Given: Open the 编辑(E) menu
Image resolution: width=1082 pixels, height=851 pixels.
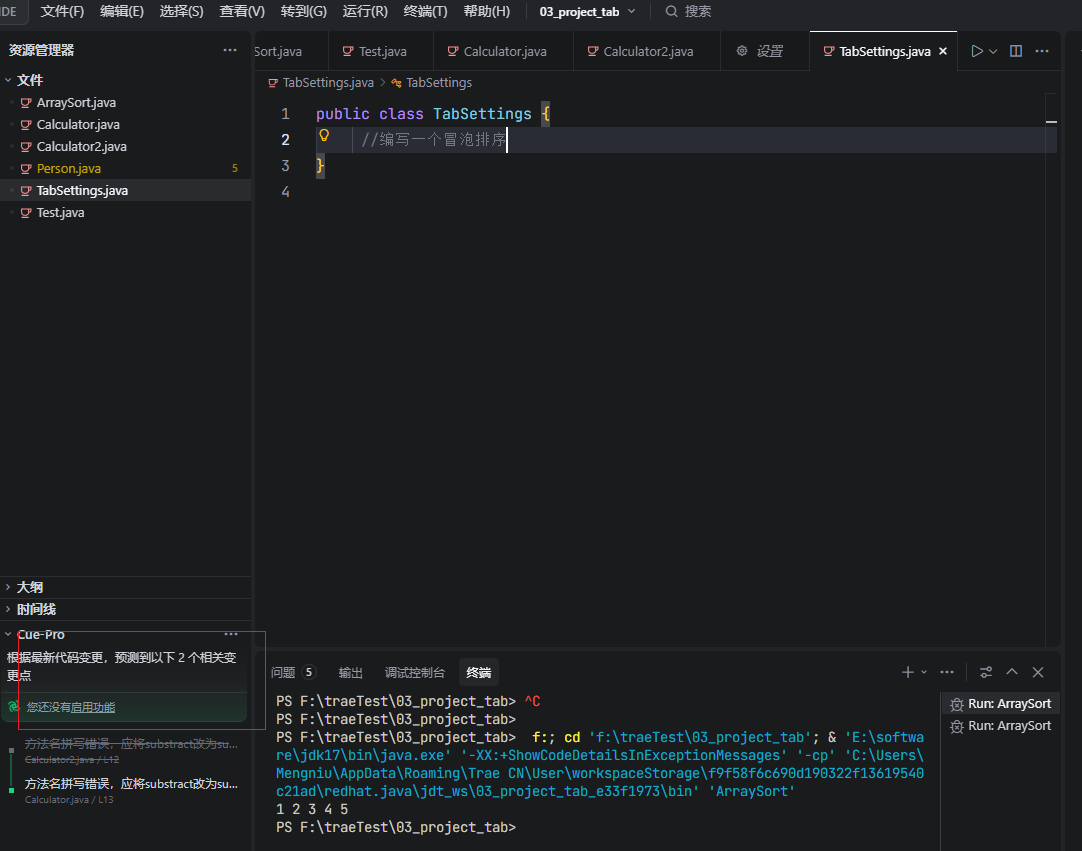Looking at the screenshot, I should pyautogui.click(x=121, y=12).
